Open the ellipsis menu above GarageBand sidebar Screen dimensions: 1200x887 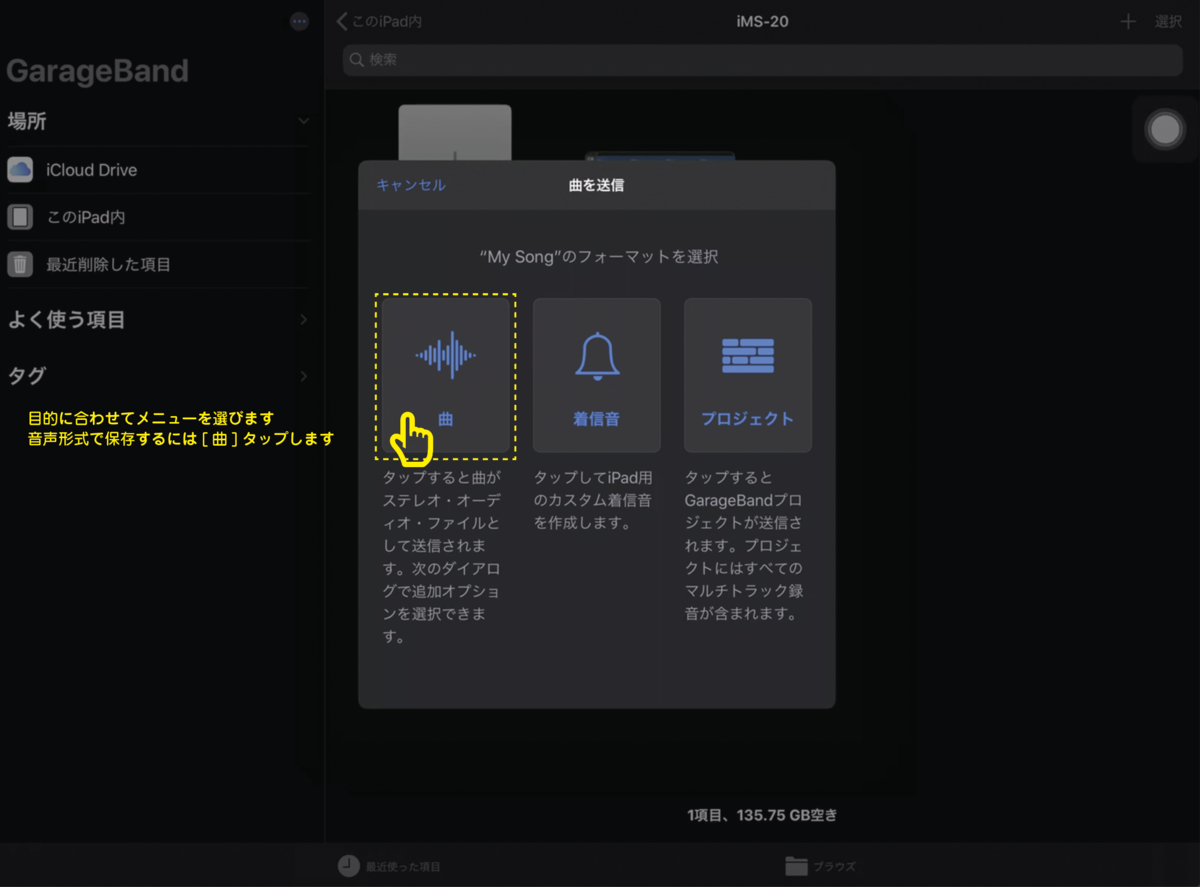299,21
